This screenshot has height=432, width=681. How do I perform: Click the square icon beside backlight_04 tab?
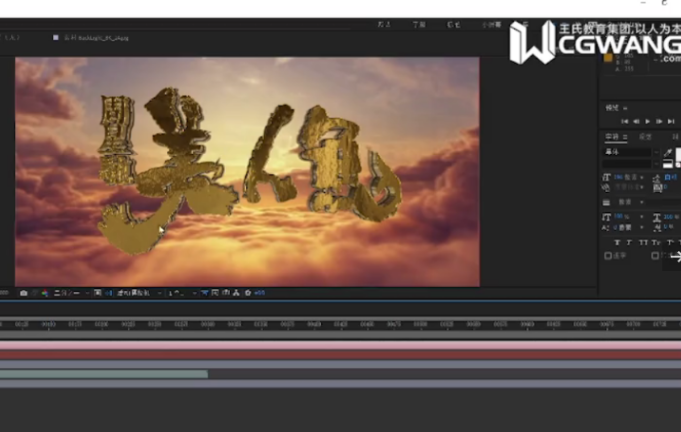click(56, 38)
